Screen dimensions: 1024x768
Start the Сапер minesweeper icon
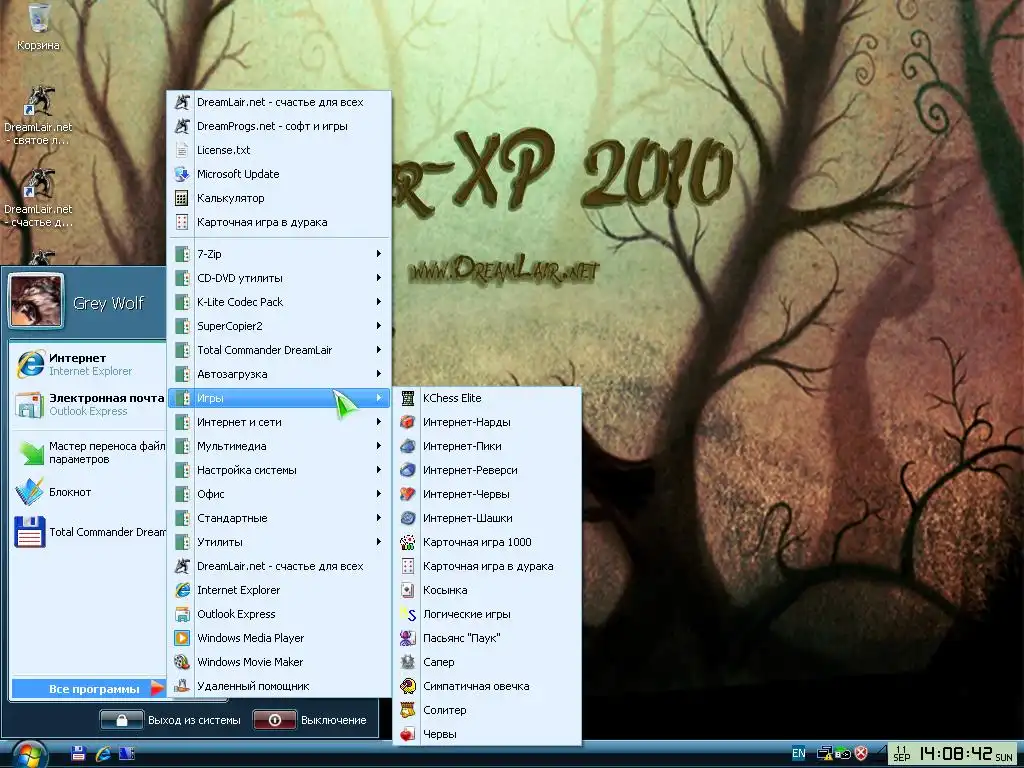click(x=408, y=662)
